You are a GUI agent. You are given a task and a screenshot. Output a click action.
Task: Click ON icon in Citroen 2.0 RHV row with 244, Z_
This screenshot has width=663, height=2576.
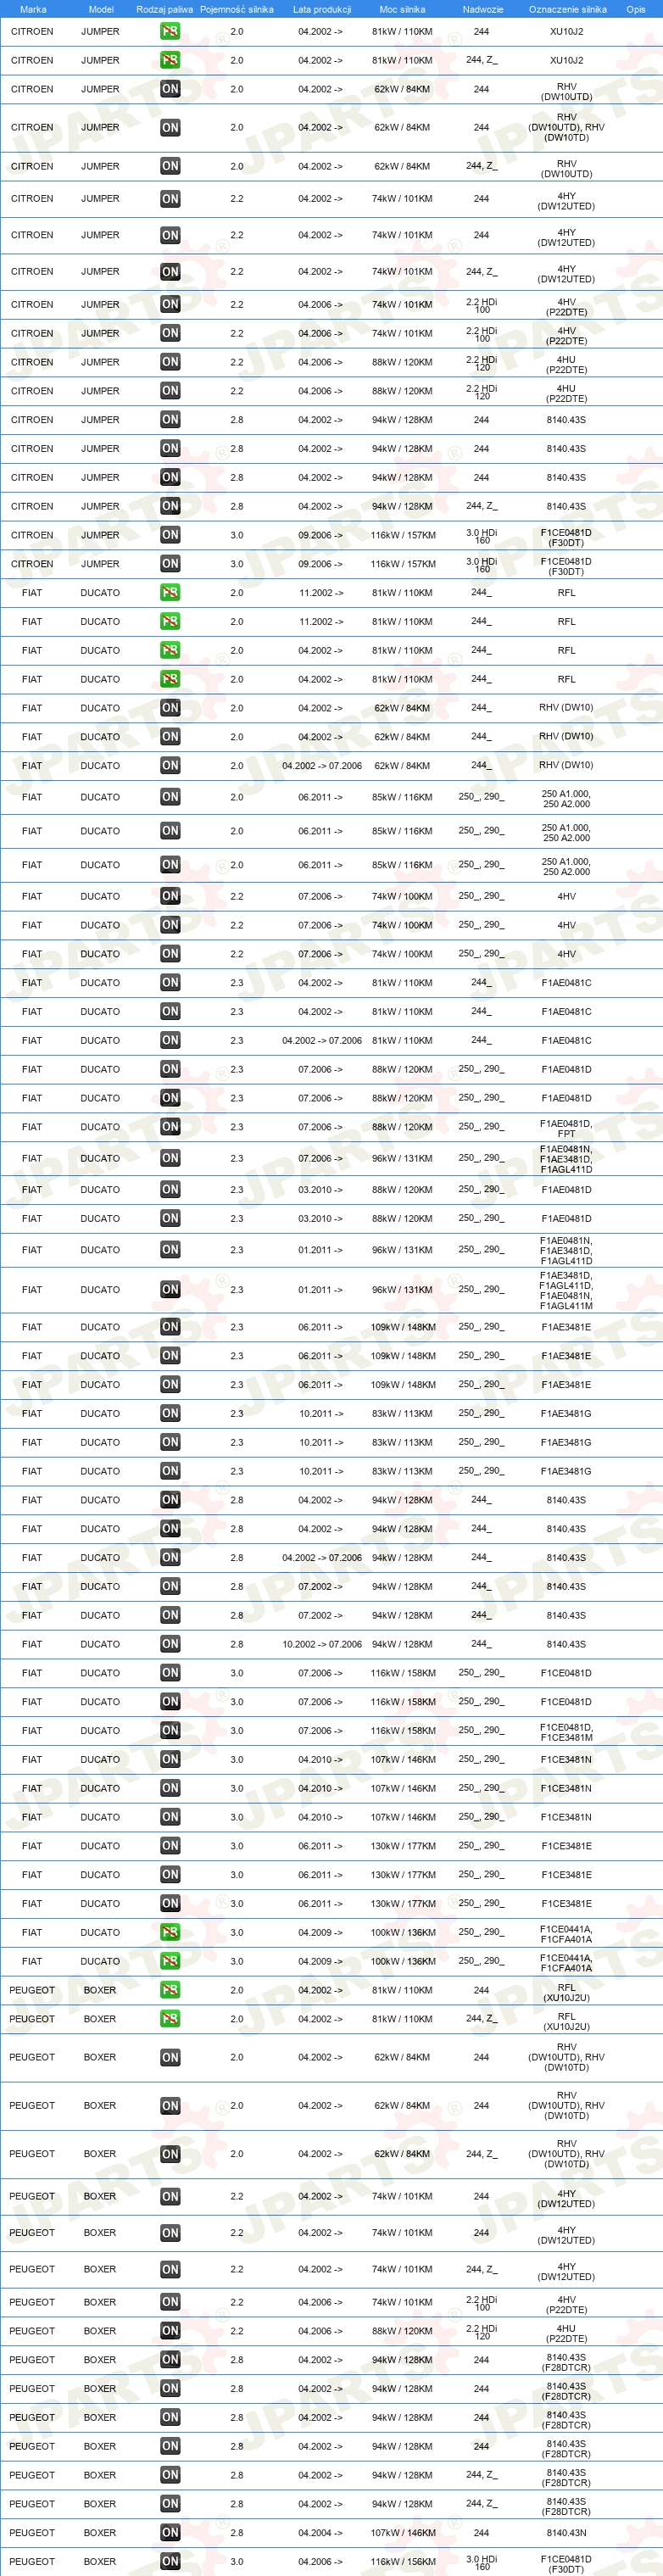(170, 167)
